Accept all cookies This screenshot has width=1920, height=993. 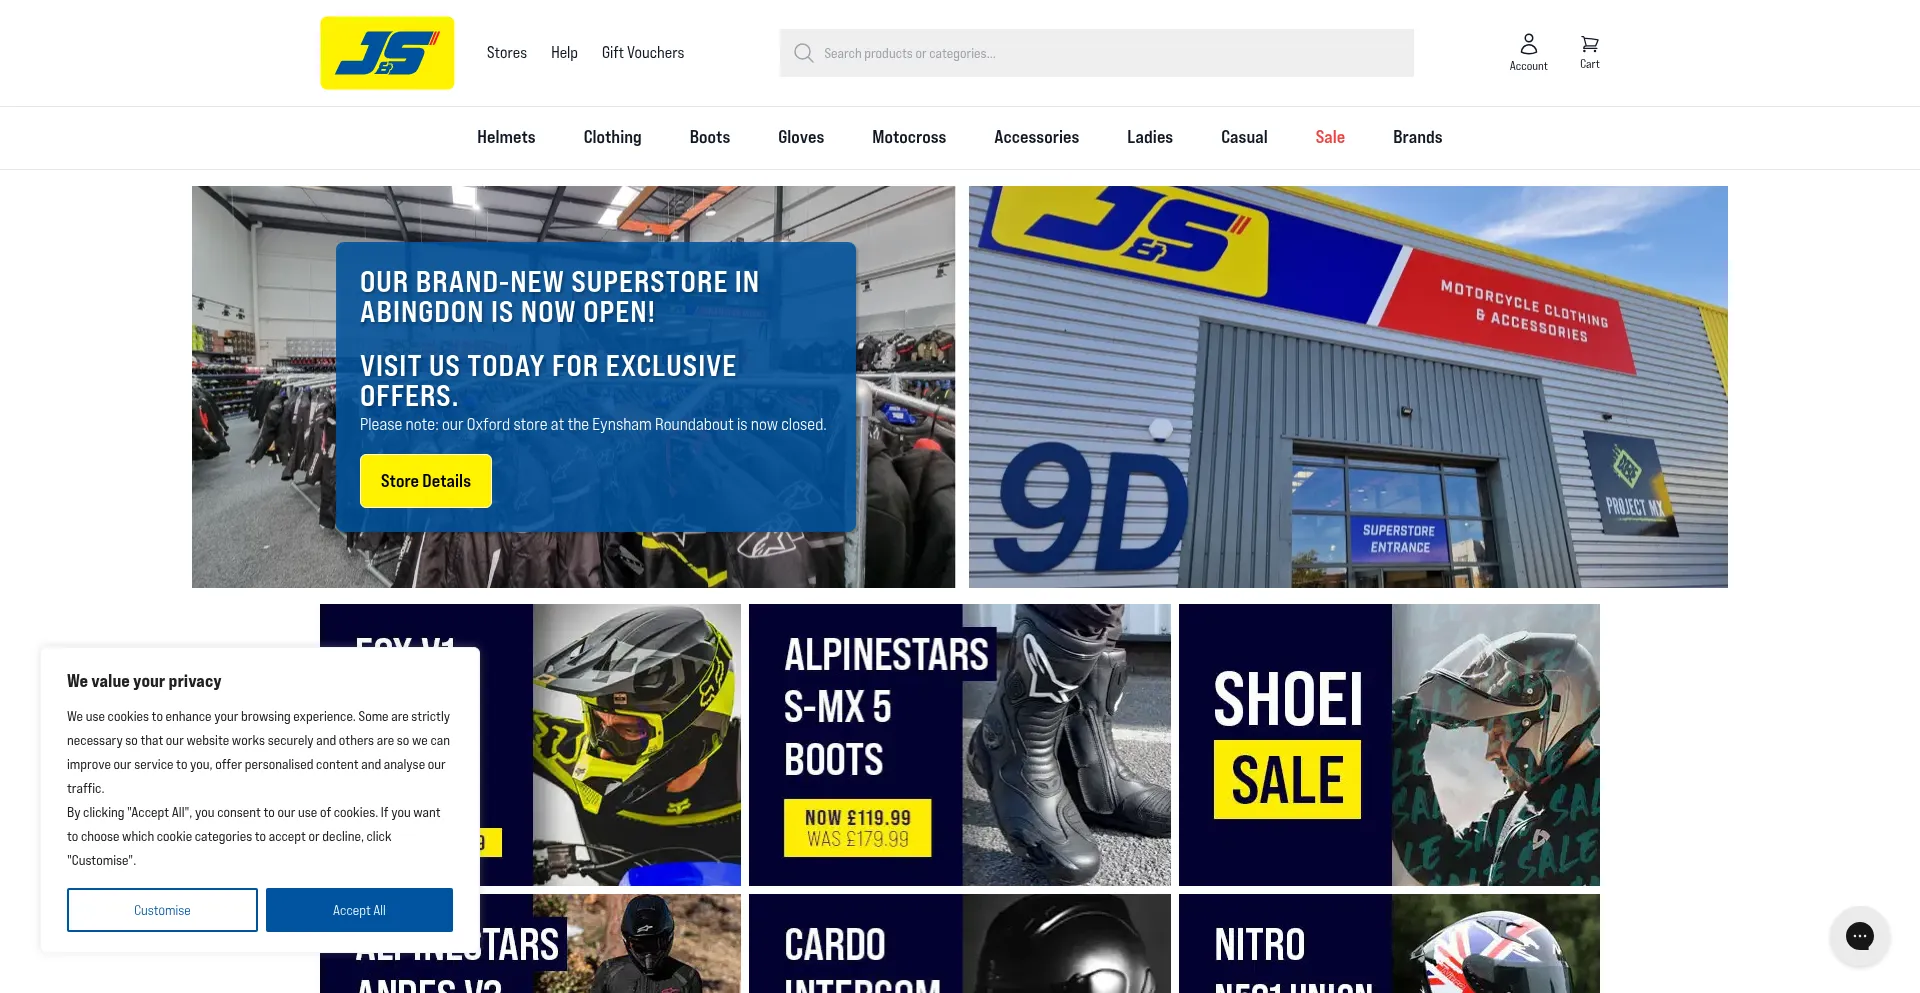[359, 910]
